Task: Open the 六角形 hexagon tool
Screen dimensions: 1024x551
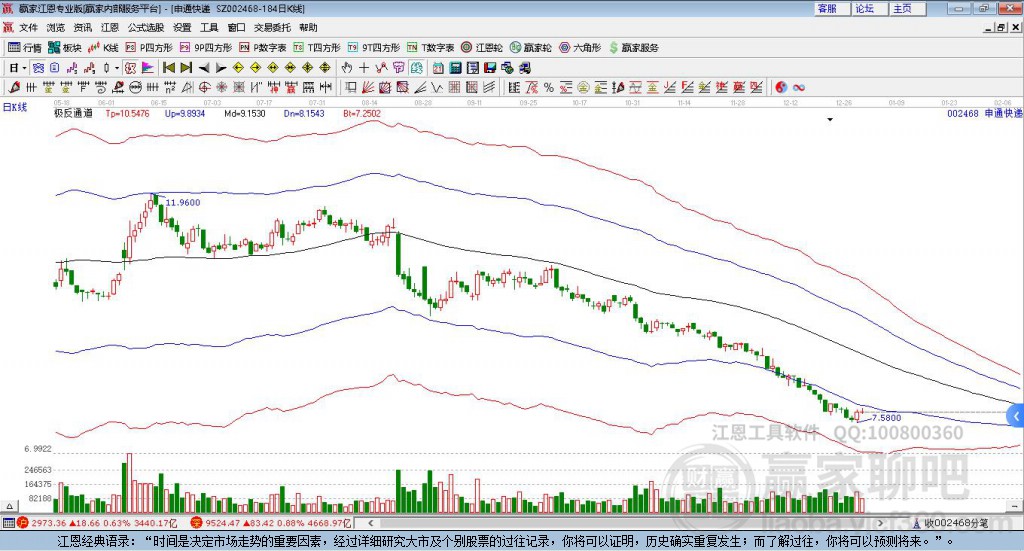Action: [x=580, y=48]
